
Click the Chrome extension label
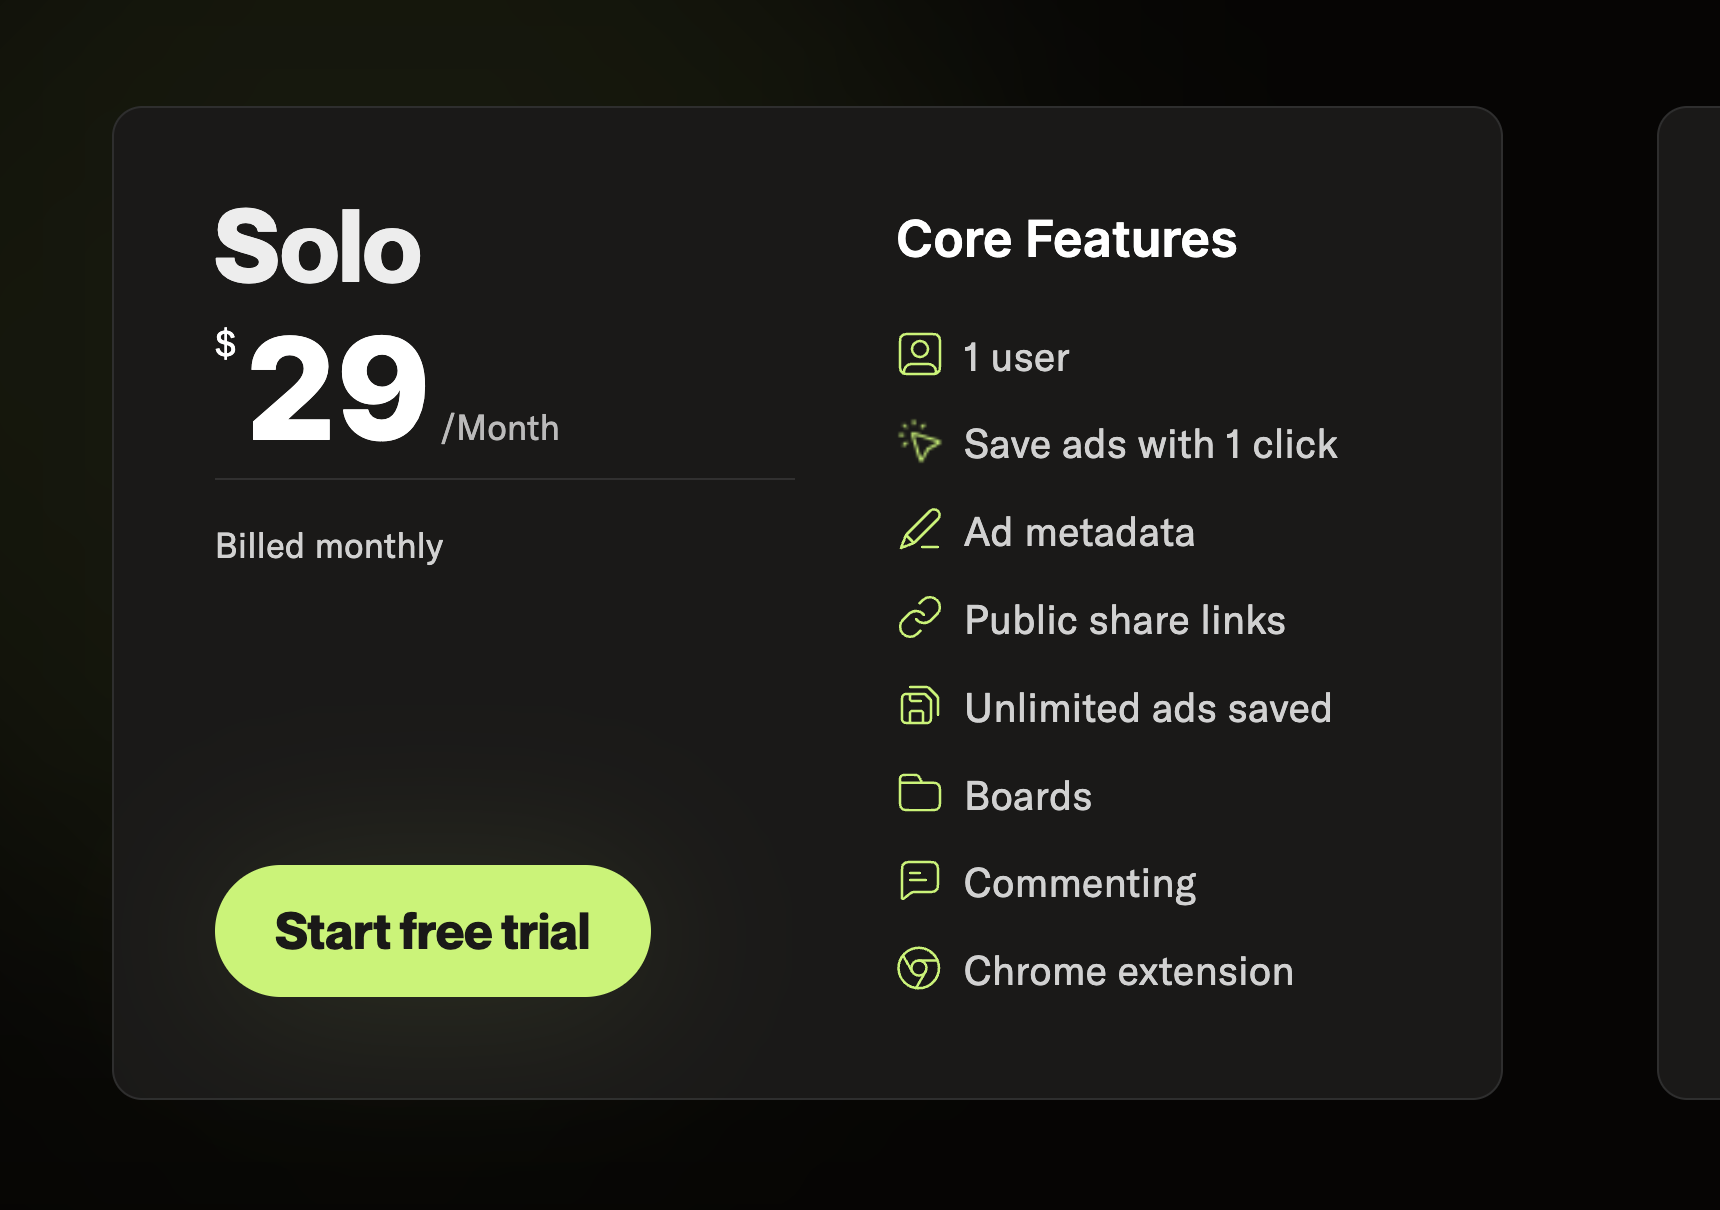point(1128,972)
